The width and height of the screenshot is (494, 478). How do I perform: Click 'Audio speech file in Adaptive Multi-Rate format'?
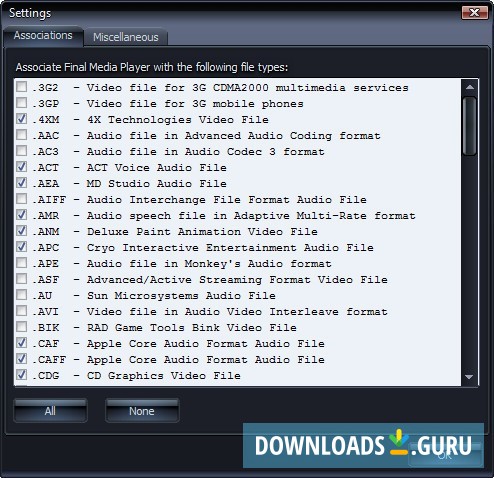pyautogui.click(x=251, y=216)
